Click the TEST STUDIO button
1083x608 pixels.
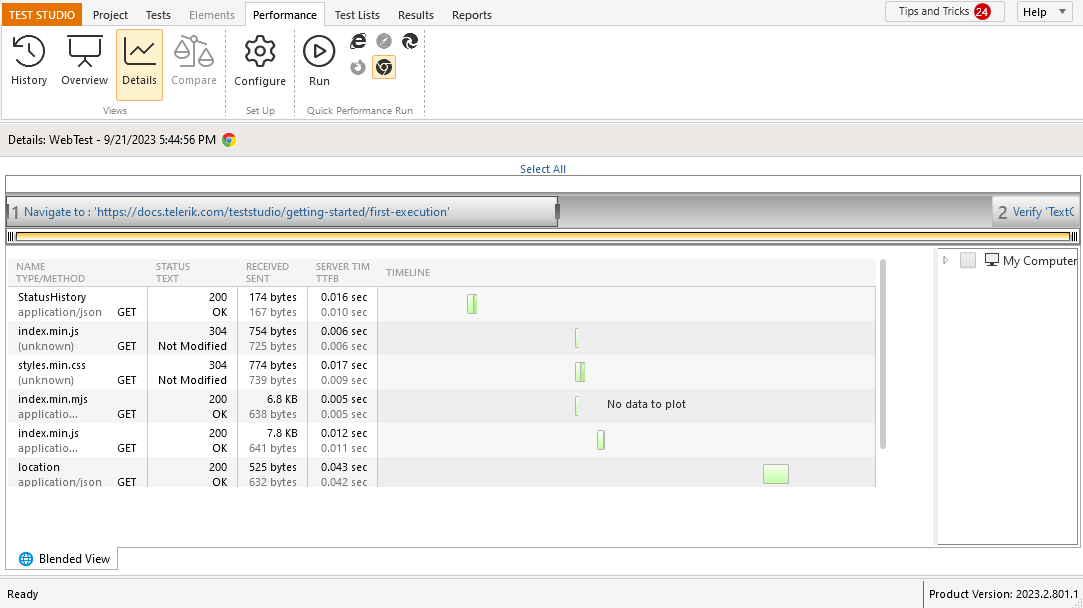tap(41, 15)
